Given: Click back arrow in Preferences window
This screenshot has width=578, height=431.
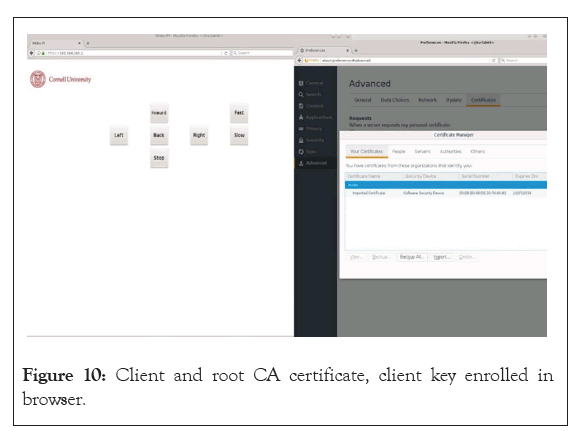Looking at the screenshot, I should click(299, 60).
